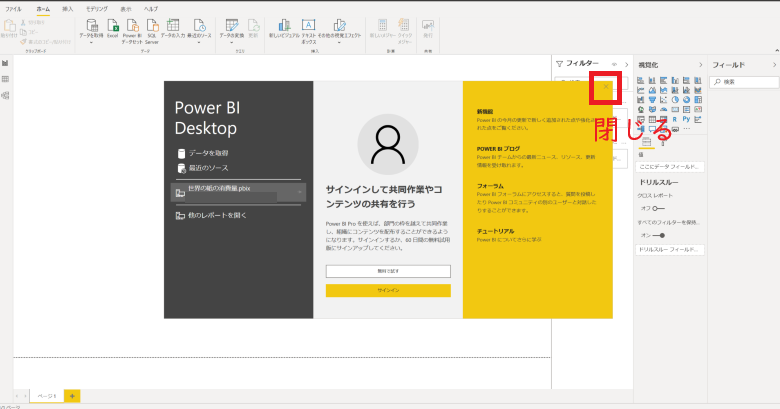Switch to Report view in left sidebar
This screenshot has height=409, width=780.
[5, 63]
